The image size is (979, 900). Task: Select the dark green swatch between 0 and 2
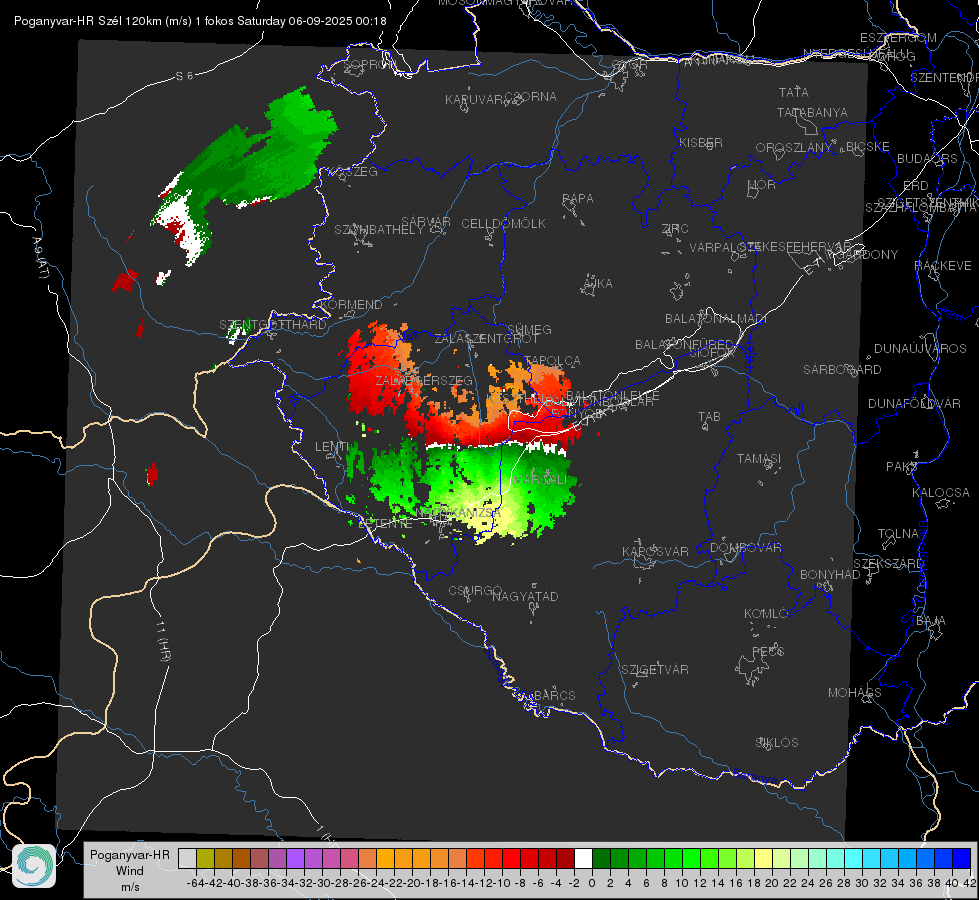601,858
